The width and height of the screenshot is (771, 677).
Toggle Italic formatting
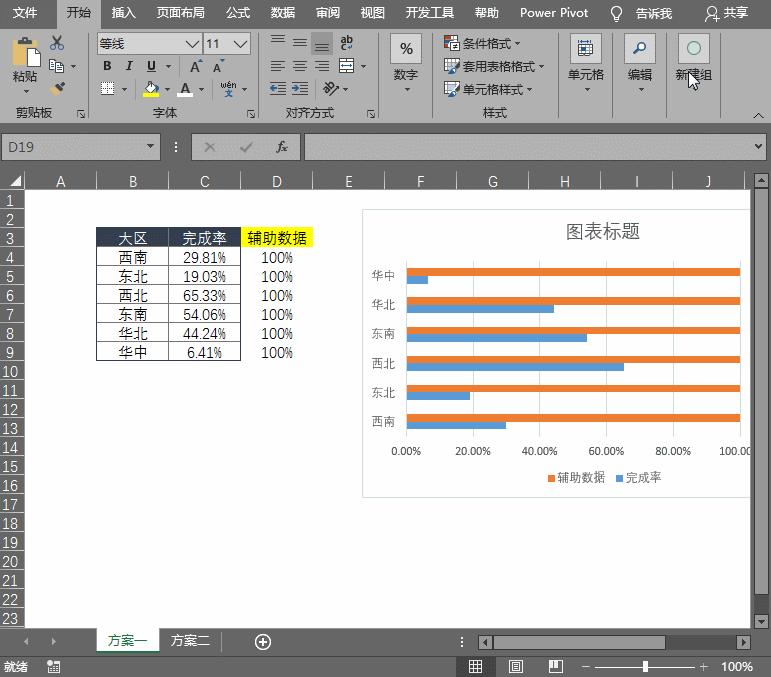[129, 66]
